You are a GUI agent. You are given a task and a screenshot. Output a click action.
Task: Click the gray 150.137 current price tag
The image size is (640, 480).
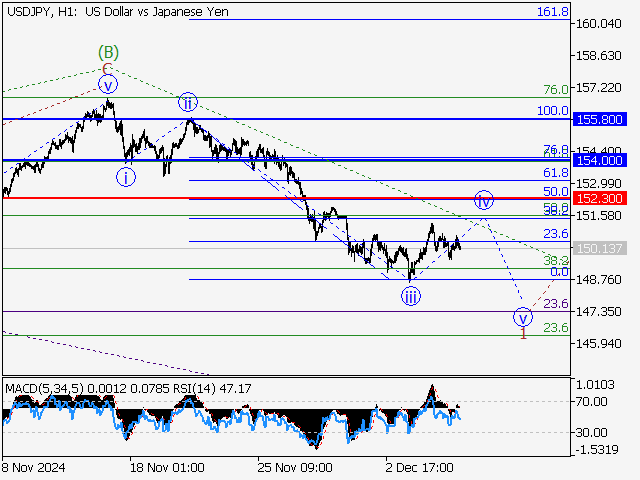[x=601, y=248]
